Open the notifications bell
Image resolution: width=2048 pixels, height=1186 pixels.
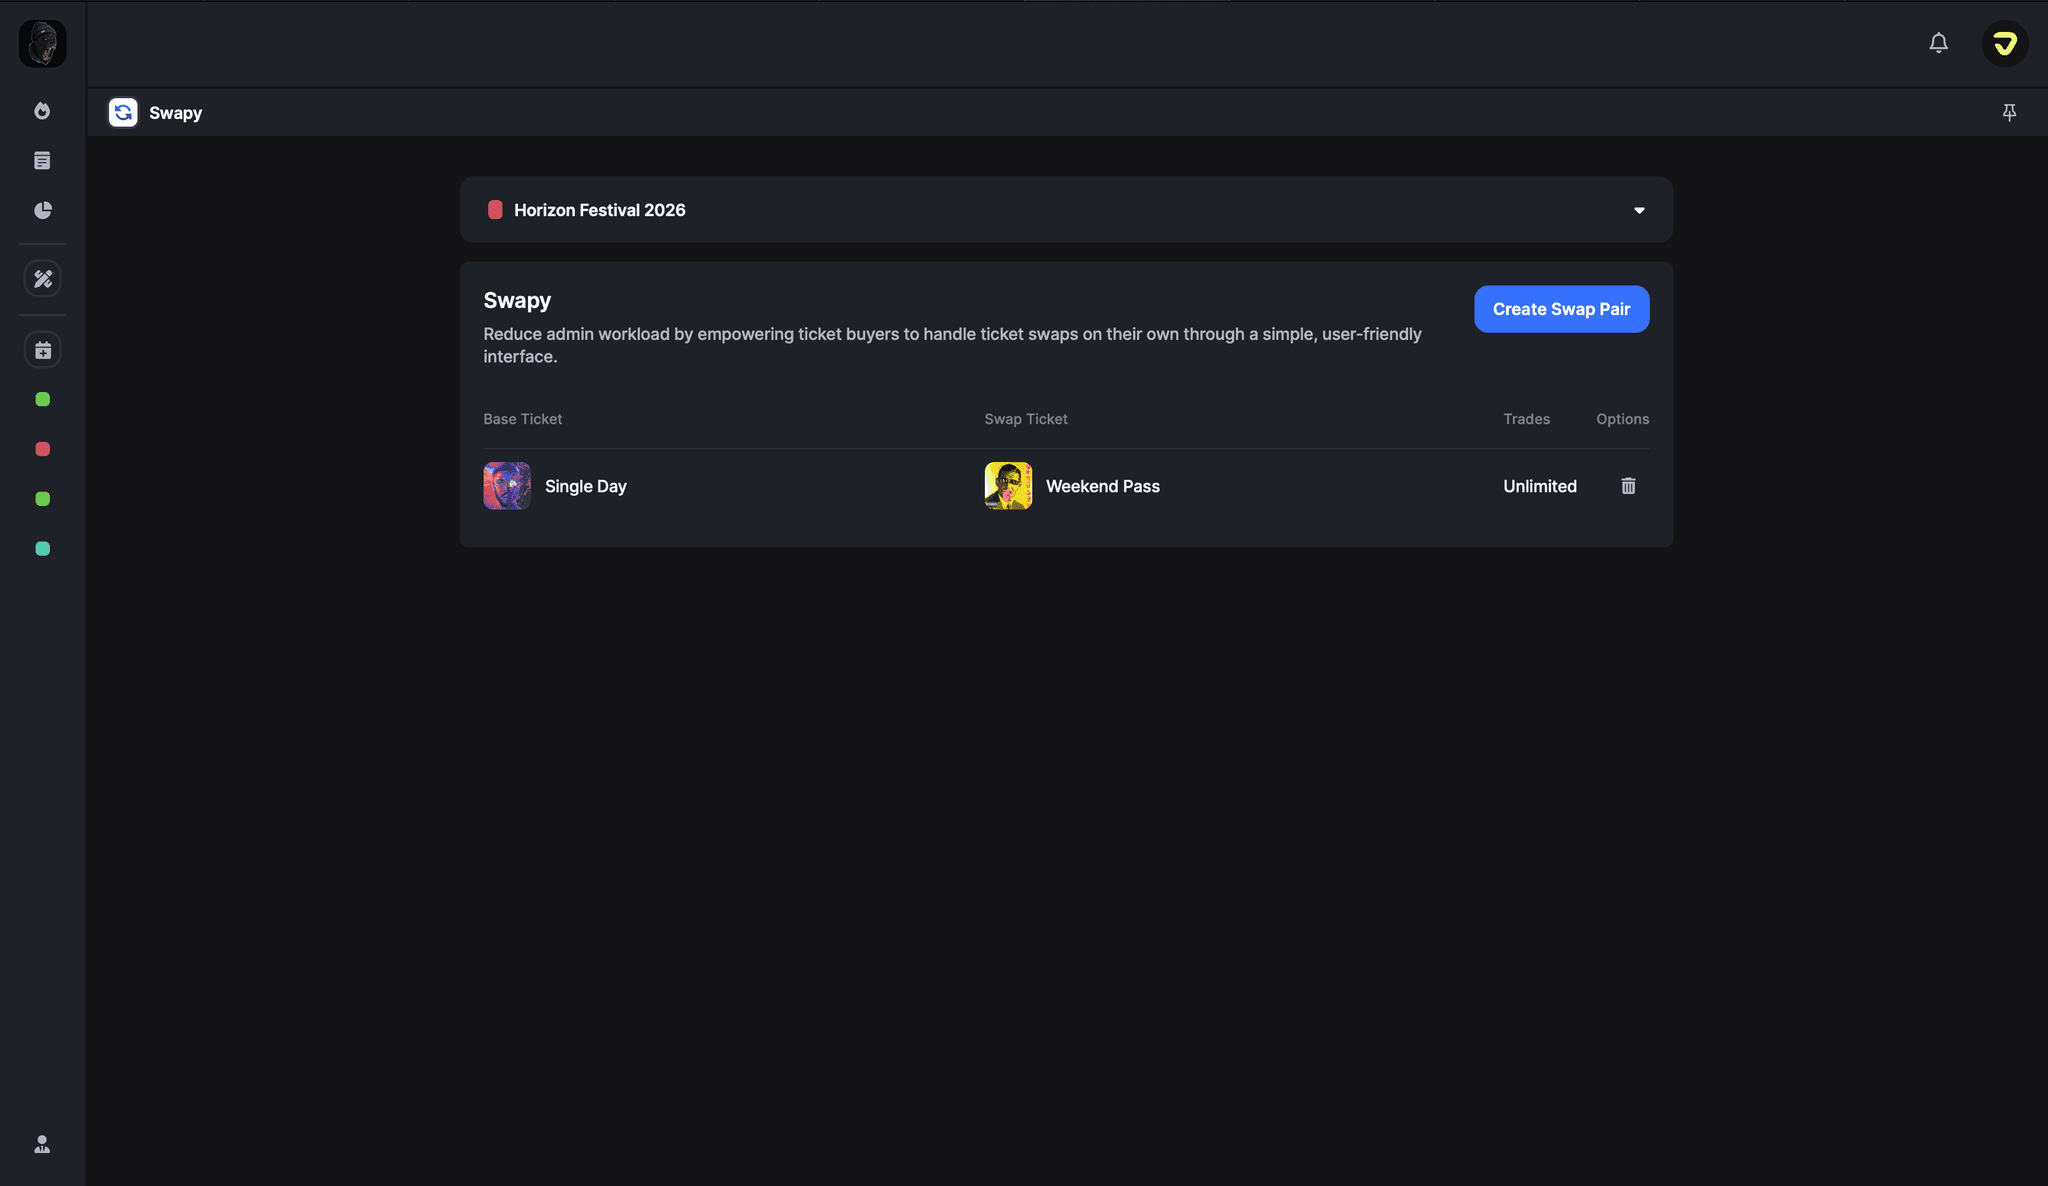[x=1938, y=43]
